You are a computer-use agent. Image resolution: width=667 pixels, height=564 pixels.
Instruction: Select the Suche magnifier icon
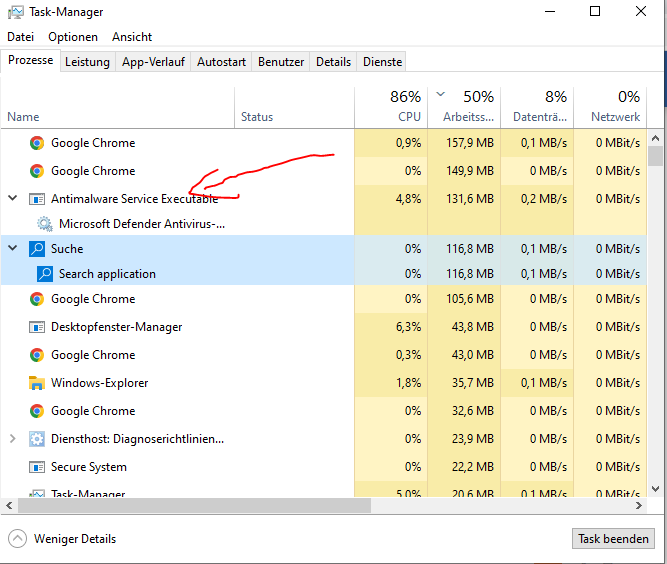pos(37,248)
